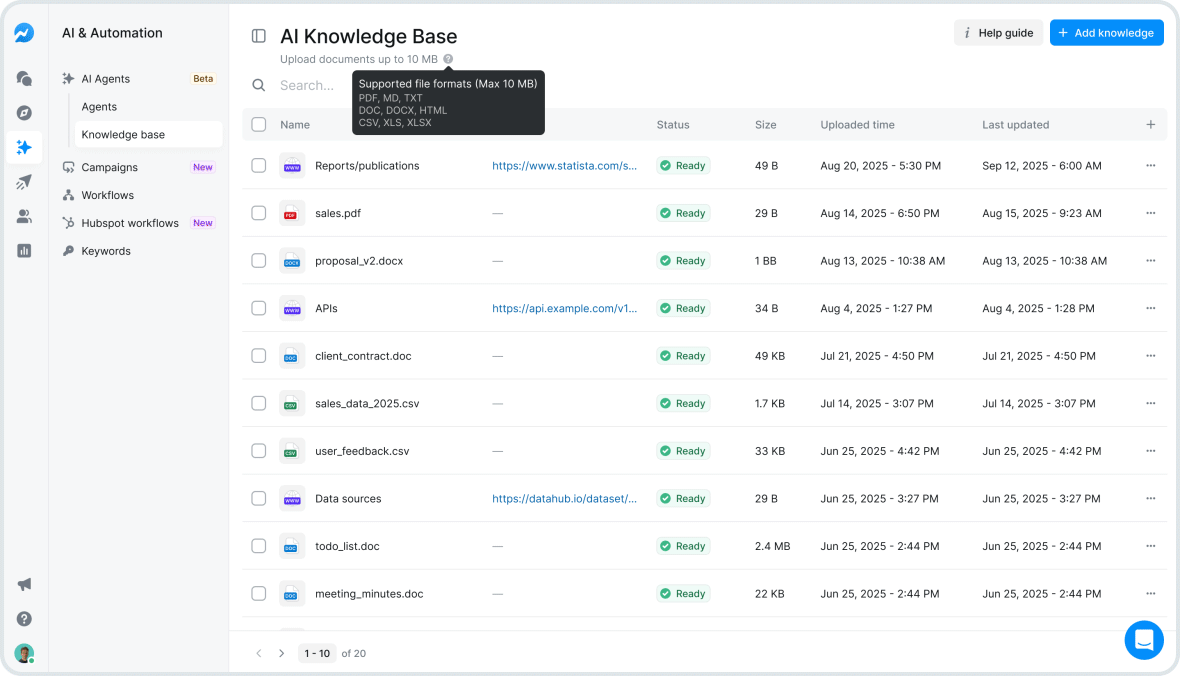Select the AI sparkle sidebar icon
Screen dimensions: 1180x676
pyautogui.click(x=24, y=148)
